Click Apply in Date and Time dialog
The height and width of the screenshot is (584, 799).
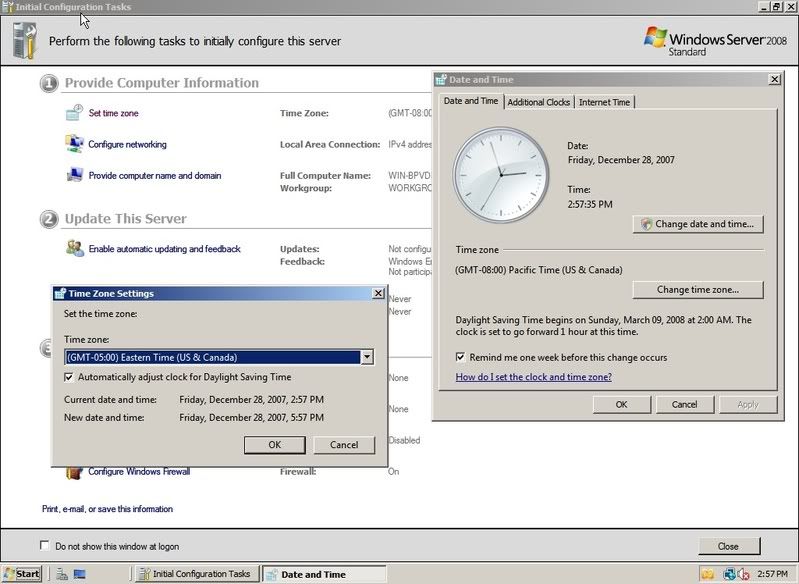(748, 405)
